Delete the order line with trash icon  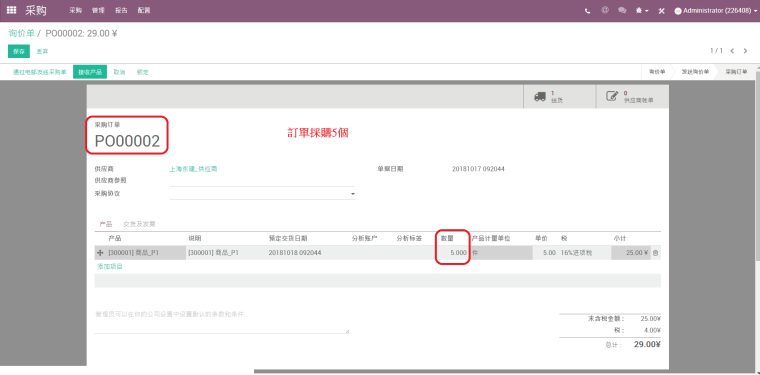pos(655,253)
